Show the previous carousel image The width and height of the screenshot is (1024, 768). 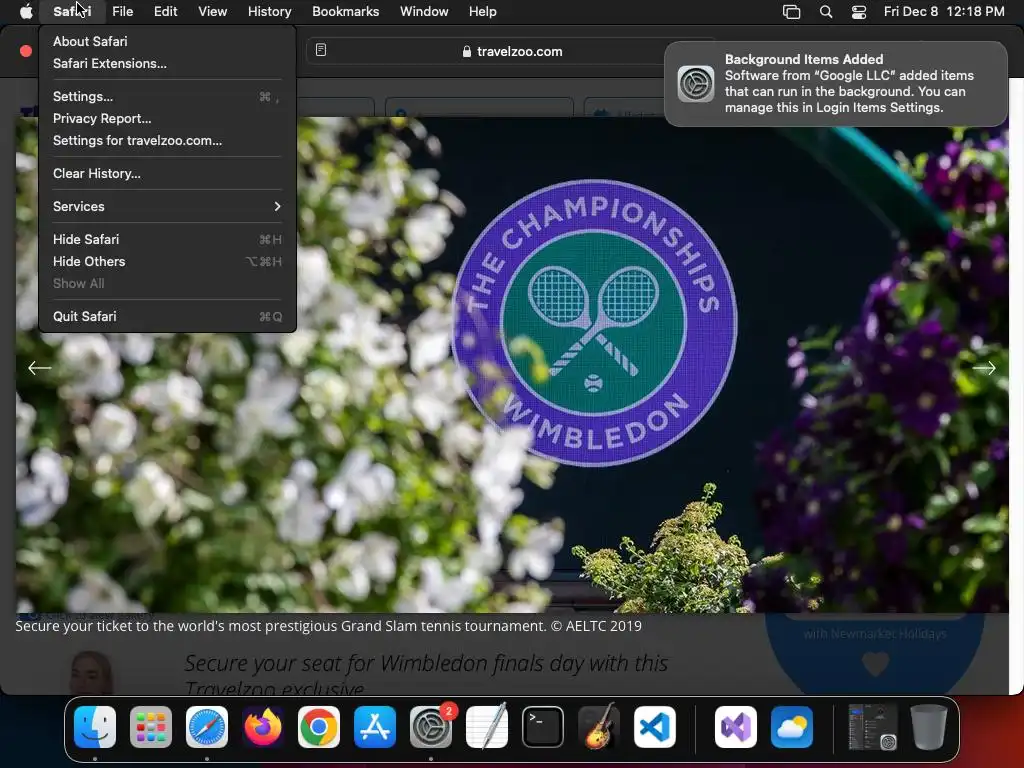click(39, 368)
